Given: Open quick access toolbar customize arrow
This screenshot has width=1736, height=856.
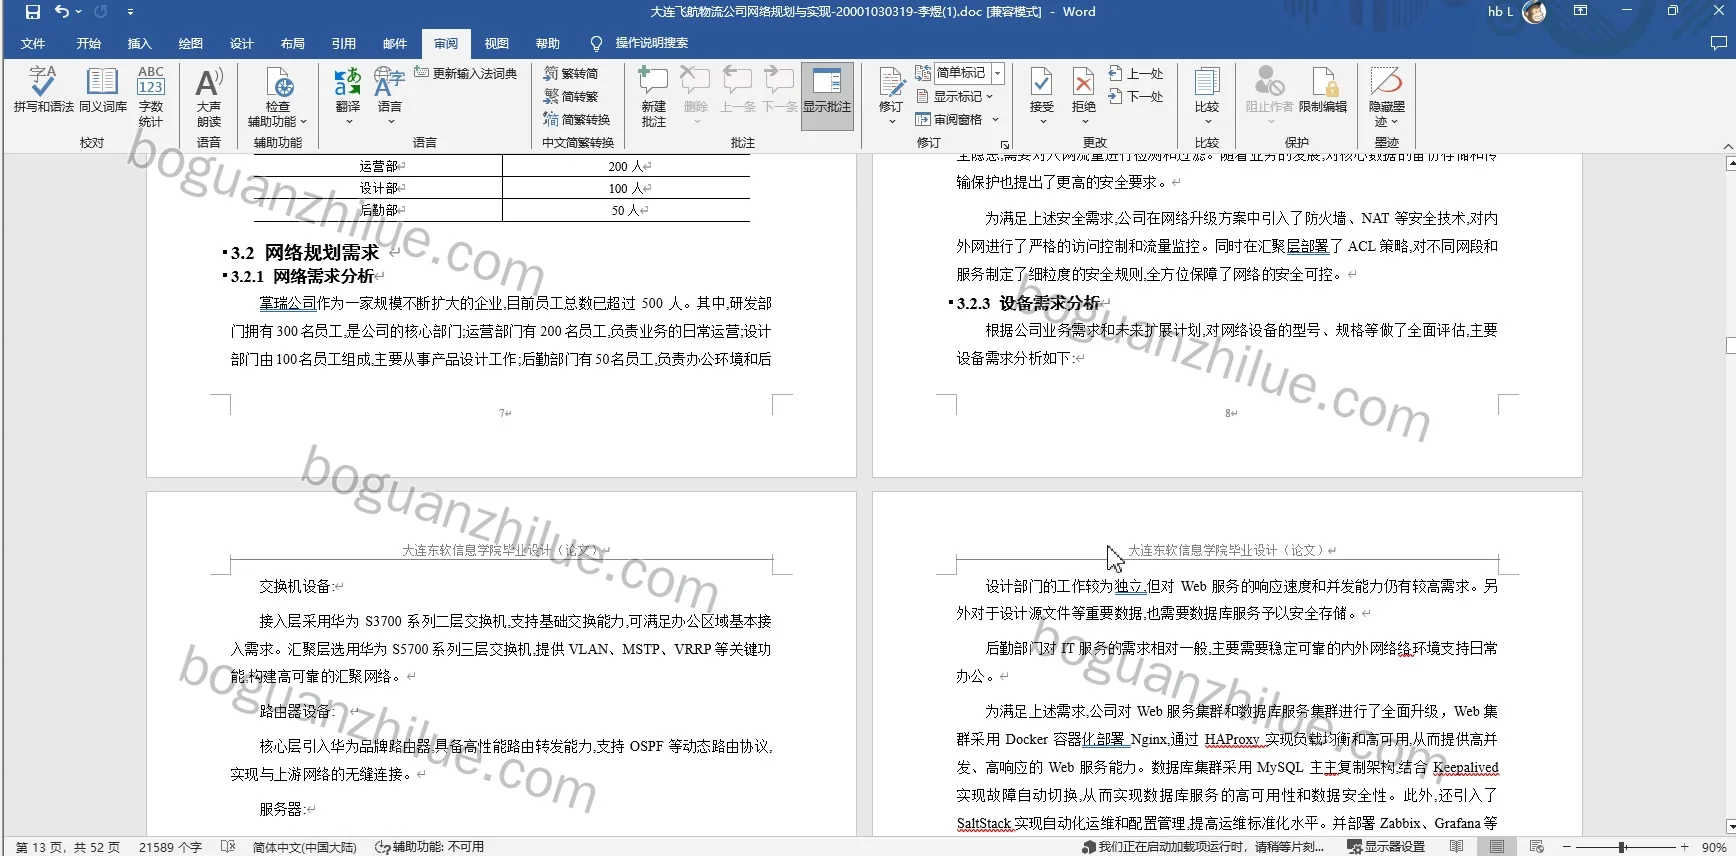Looking at the screenshot, I should 130,12.
